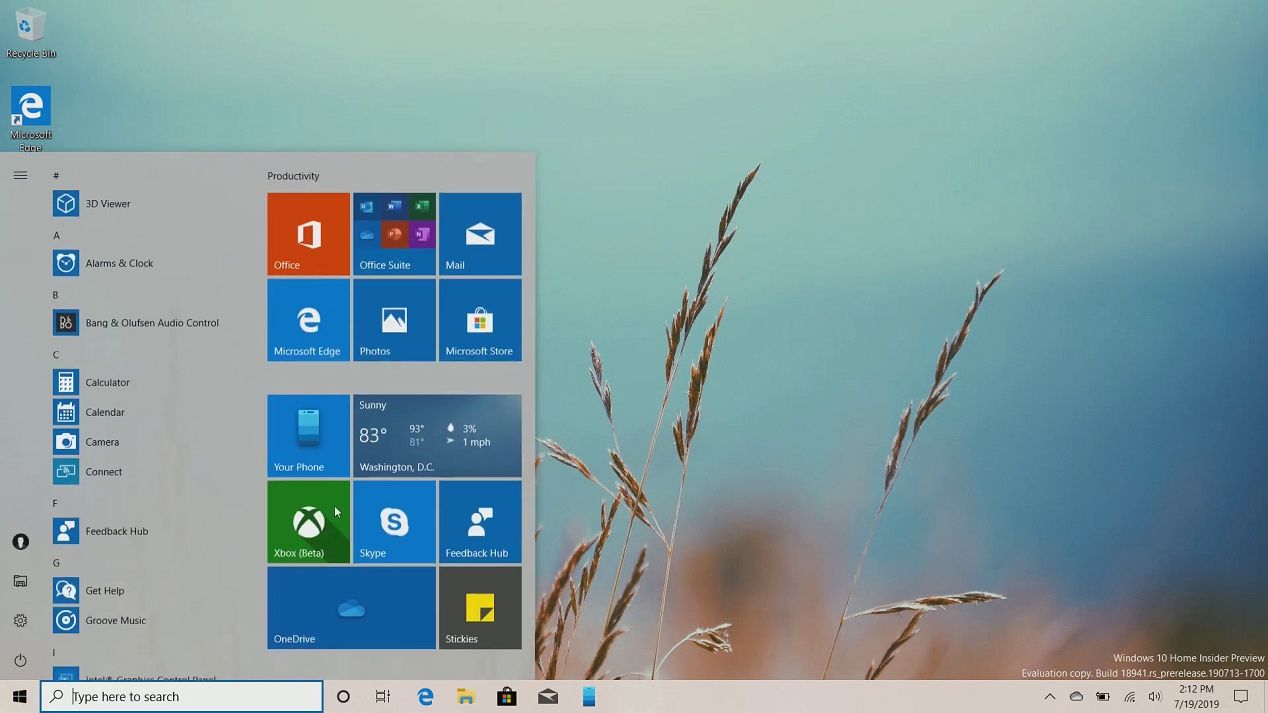Launch the Microsoft Edge tile

pos(309,320)
